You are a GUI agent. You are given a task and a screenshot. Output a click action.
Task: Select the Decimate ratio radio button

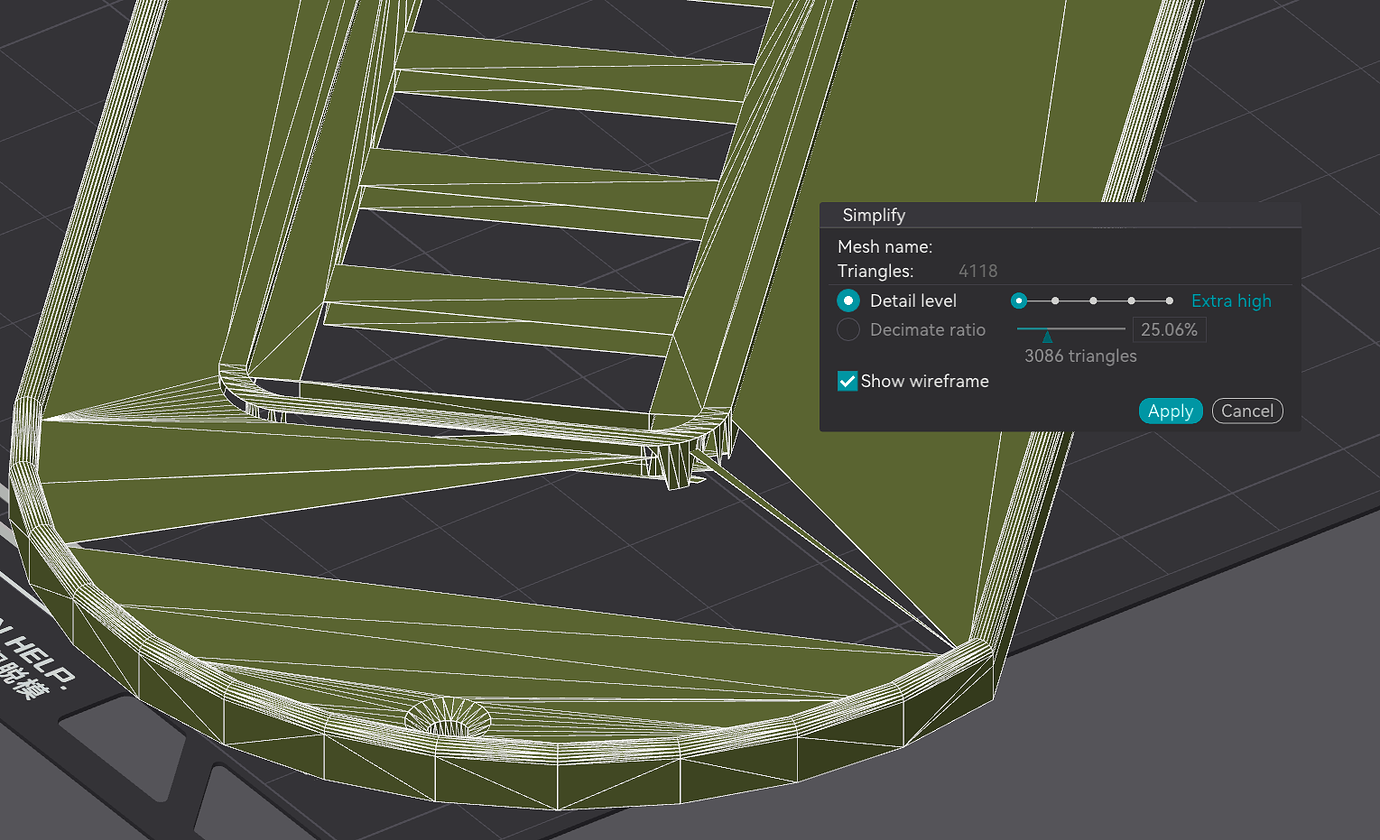pos(848,330)
